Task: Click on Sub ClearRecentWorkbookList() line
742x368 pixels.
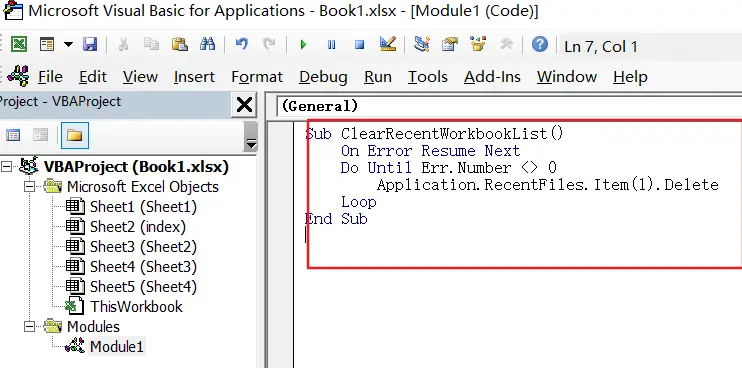Action: pos(434,134)
